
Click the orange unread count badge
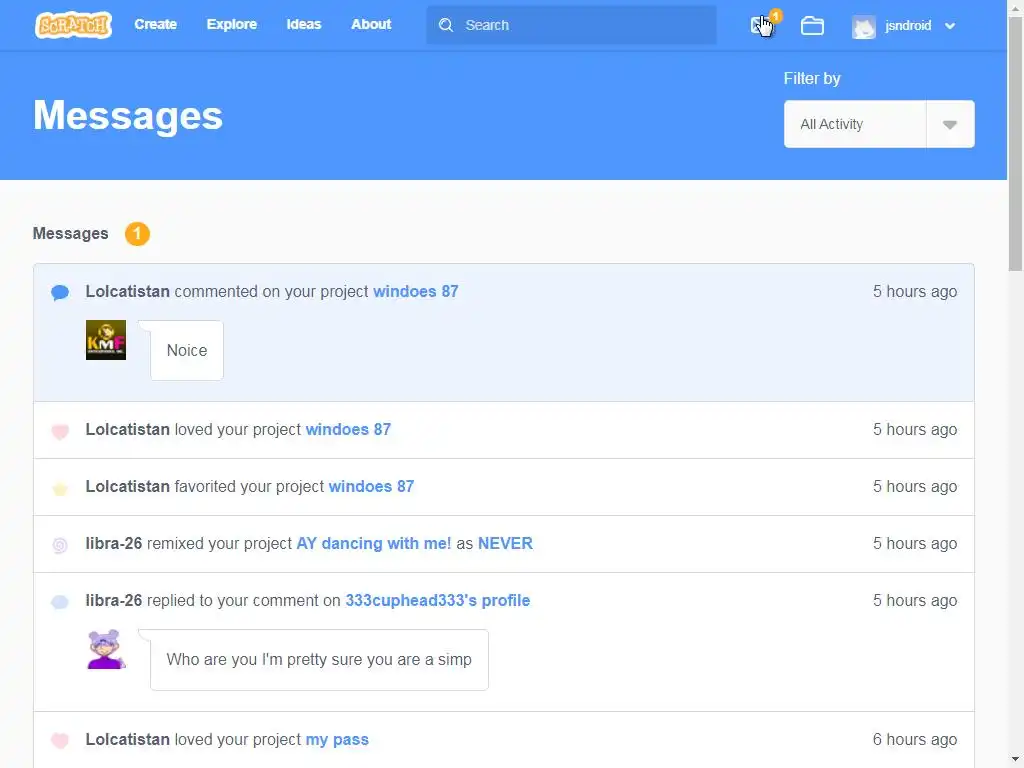click(137, 233)
